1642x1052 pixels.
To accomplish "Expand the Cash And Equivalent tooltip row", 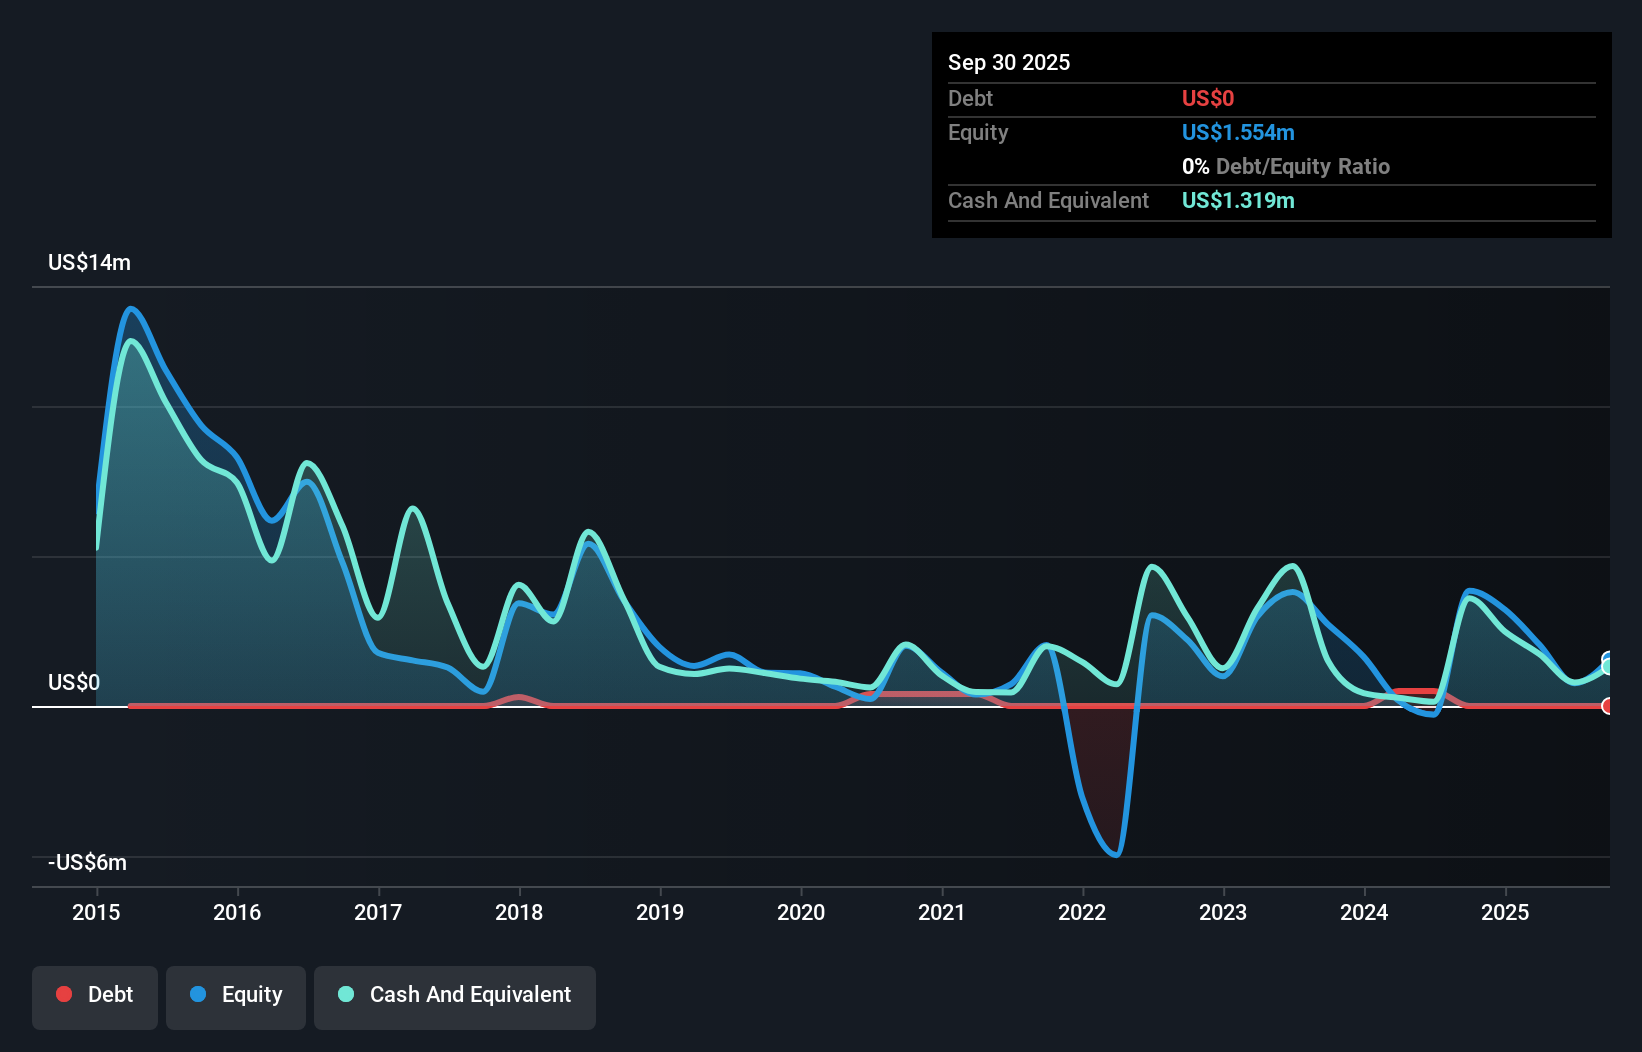I will [x=1048, y=200].
